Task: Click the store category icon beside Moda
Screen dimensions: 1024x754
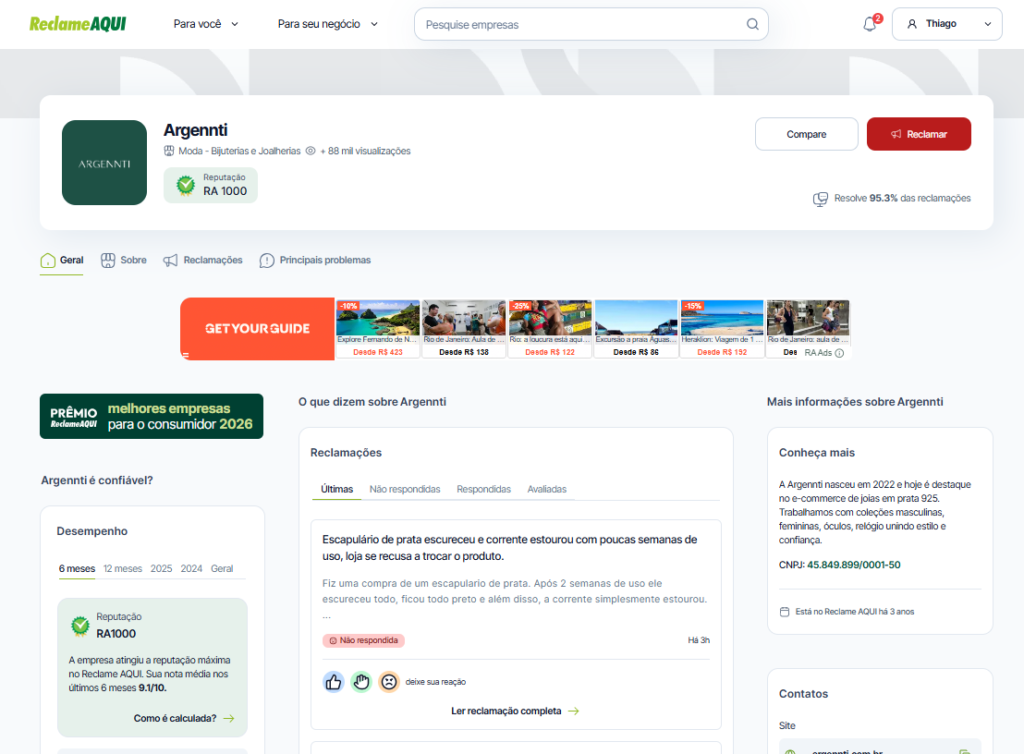Action: (x=169, y=151)
